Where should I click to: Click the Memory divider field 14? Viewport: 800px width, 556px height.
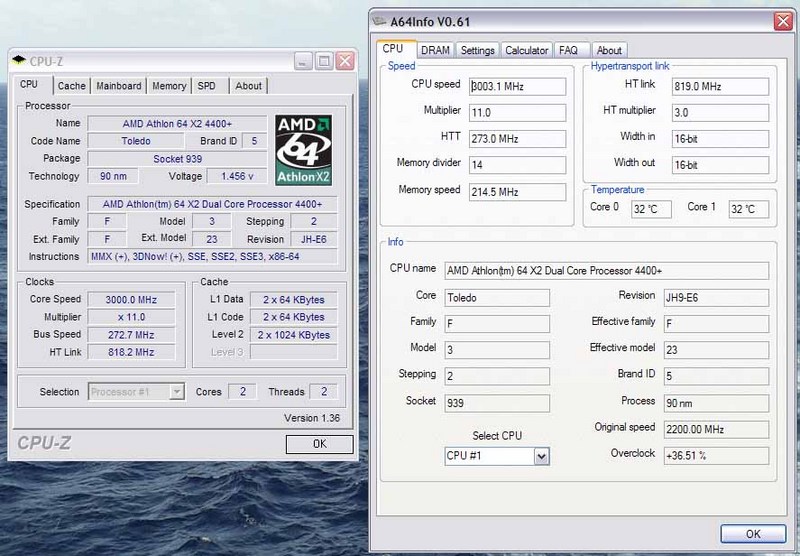click(x=517, y=165)
